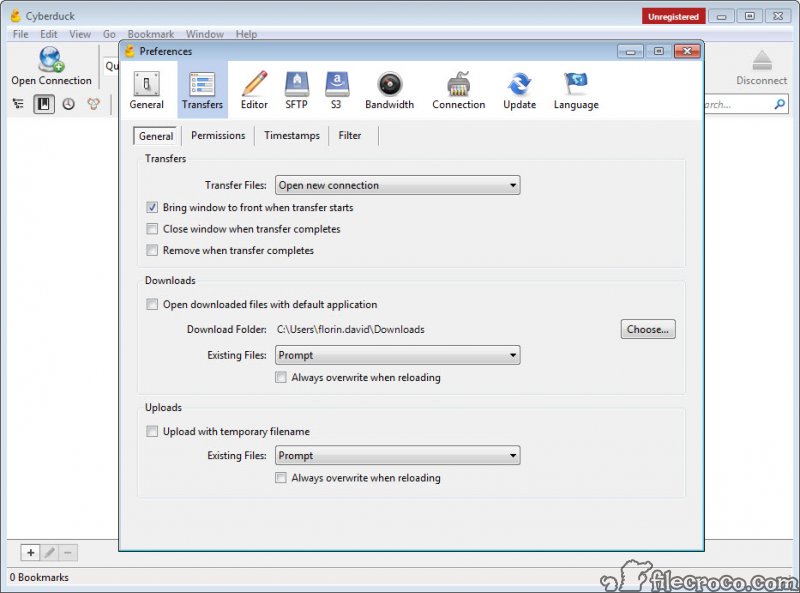Minimize the Preferences window

point(631,51)
